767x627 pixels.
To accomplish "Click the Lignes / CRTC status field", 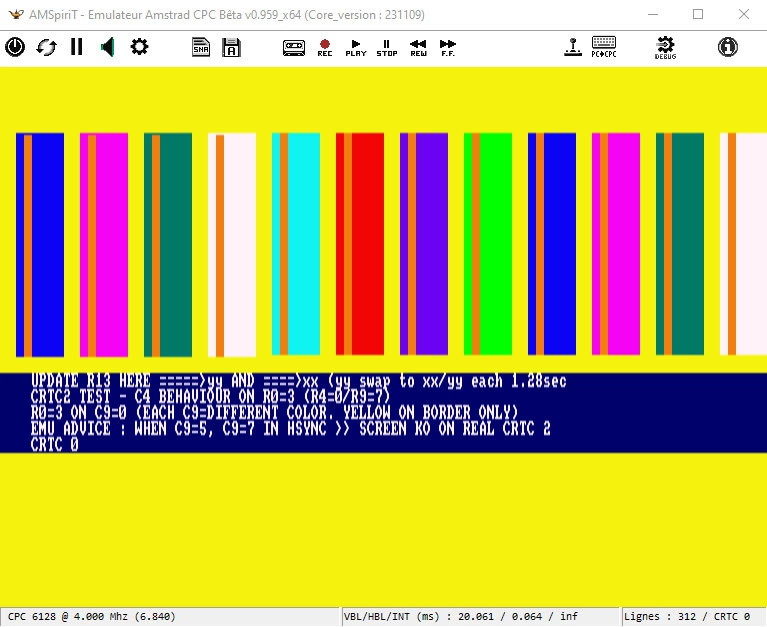I will pos(694,617).
